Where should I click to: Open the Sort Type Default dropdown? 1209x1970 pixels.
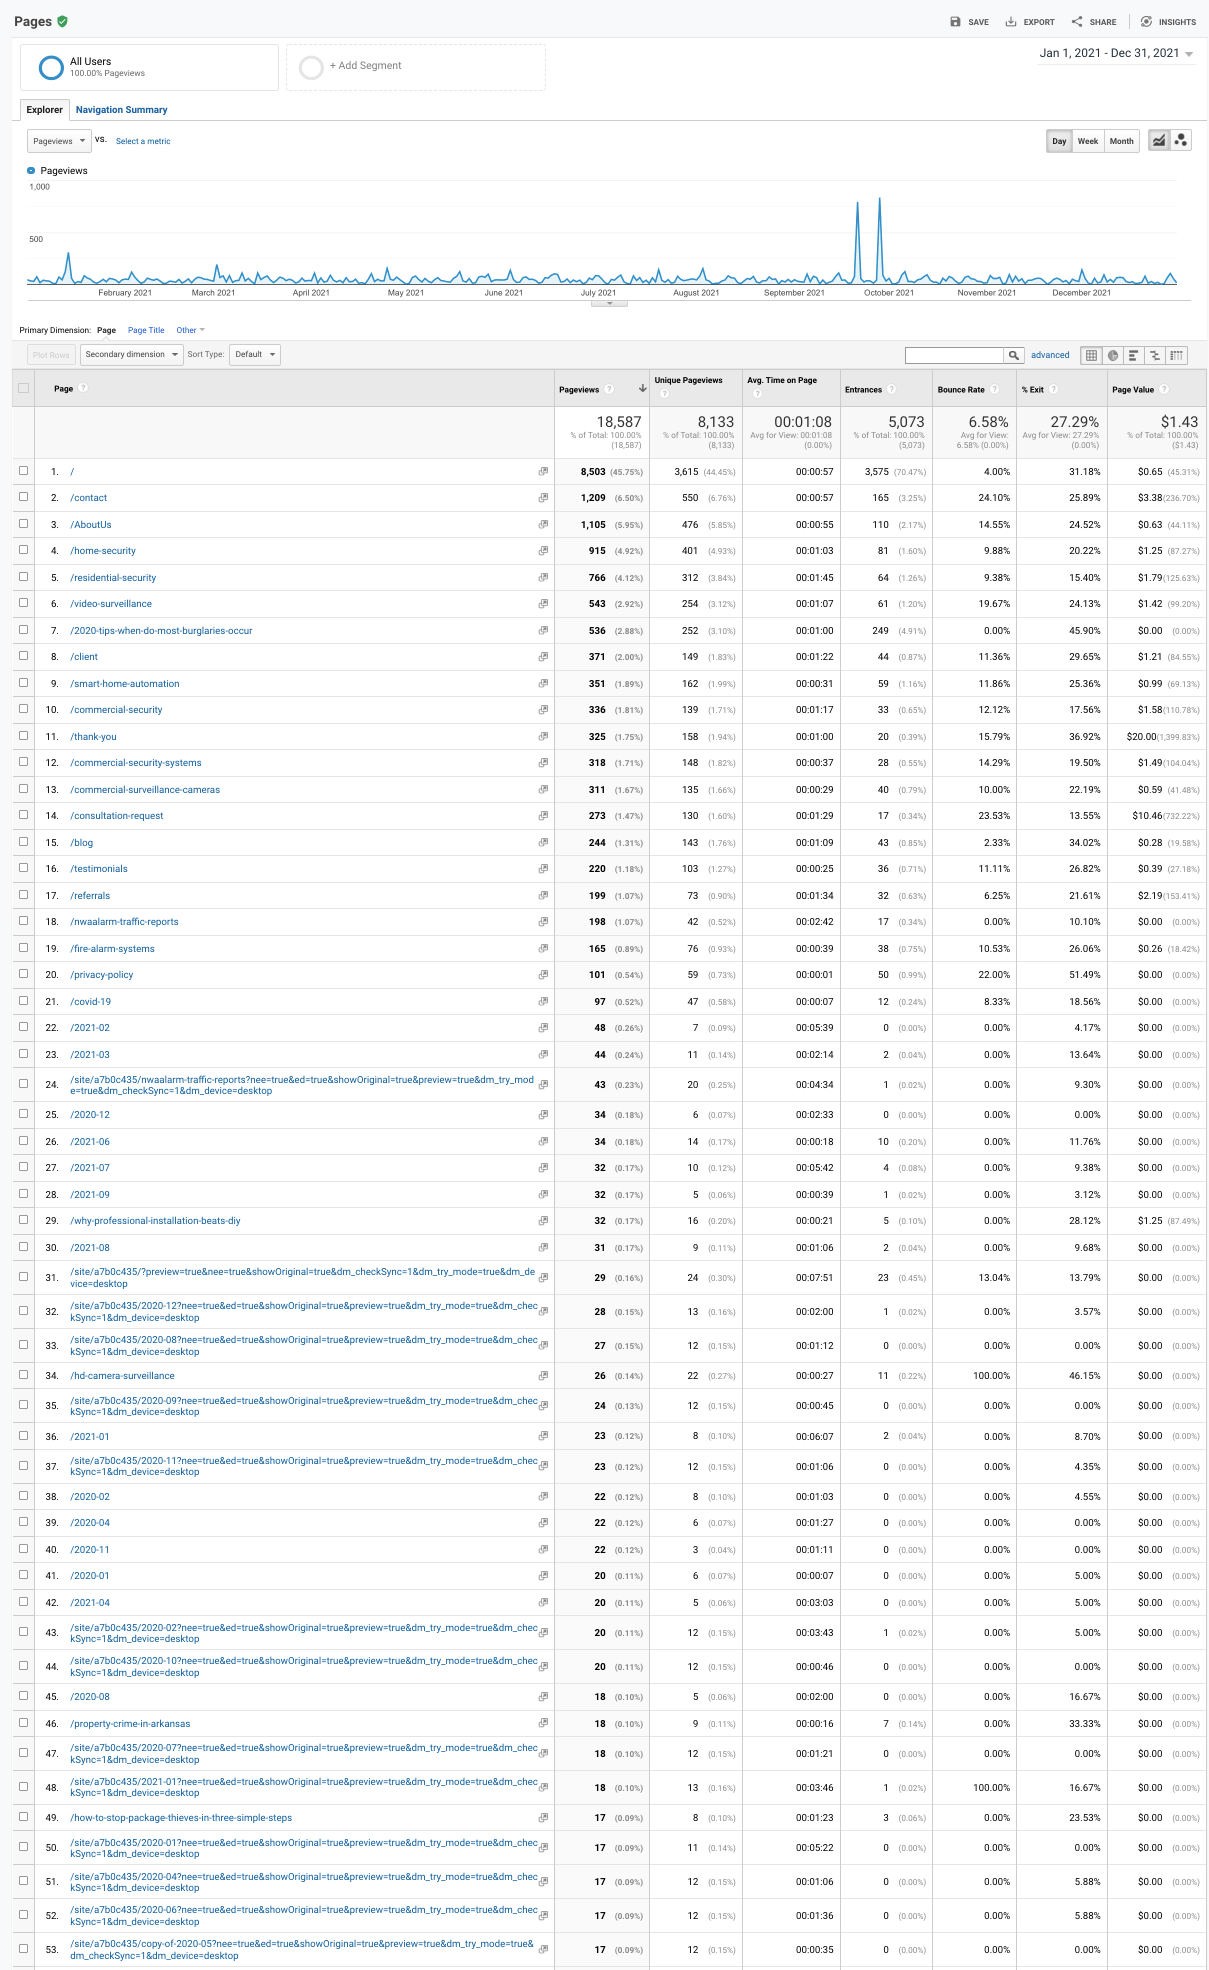[255, 354]
